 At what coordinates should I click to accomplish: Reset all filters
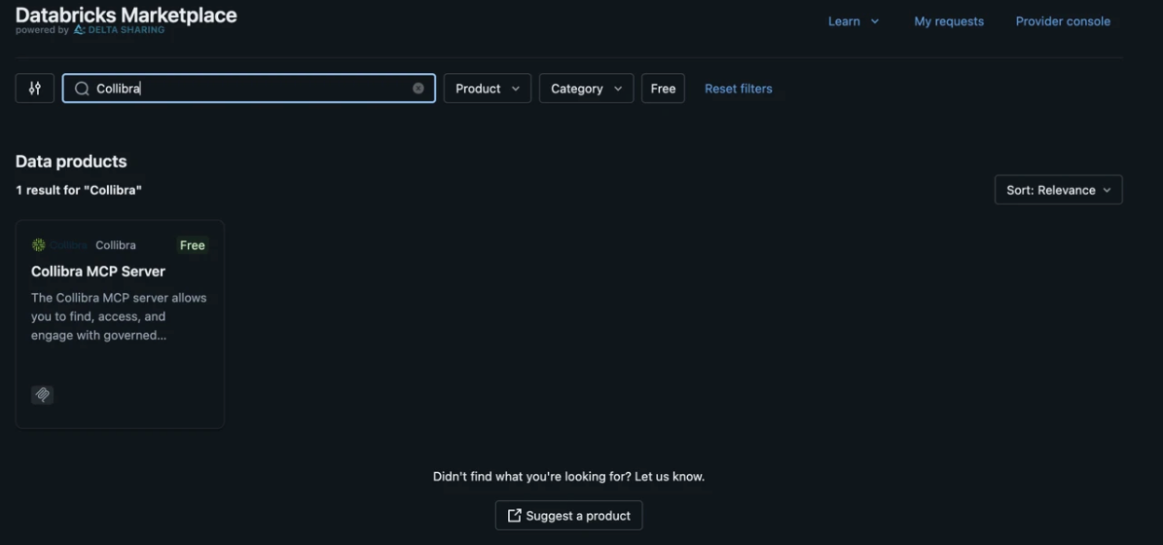738,88
